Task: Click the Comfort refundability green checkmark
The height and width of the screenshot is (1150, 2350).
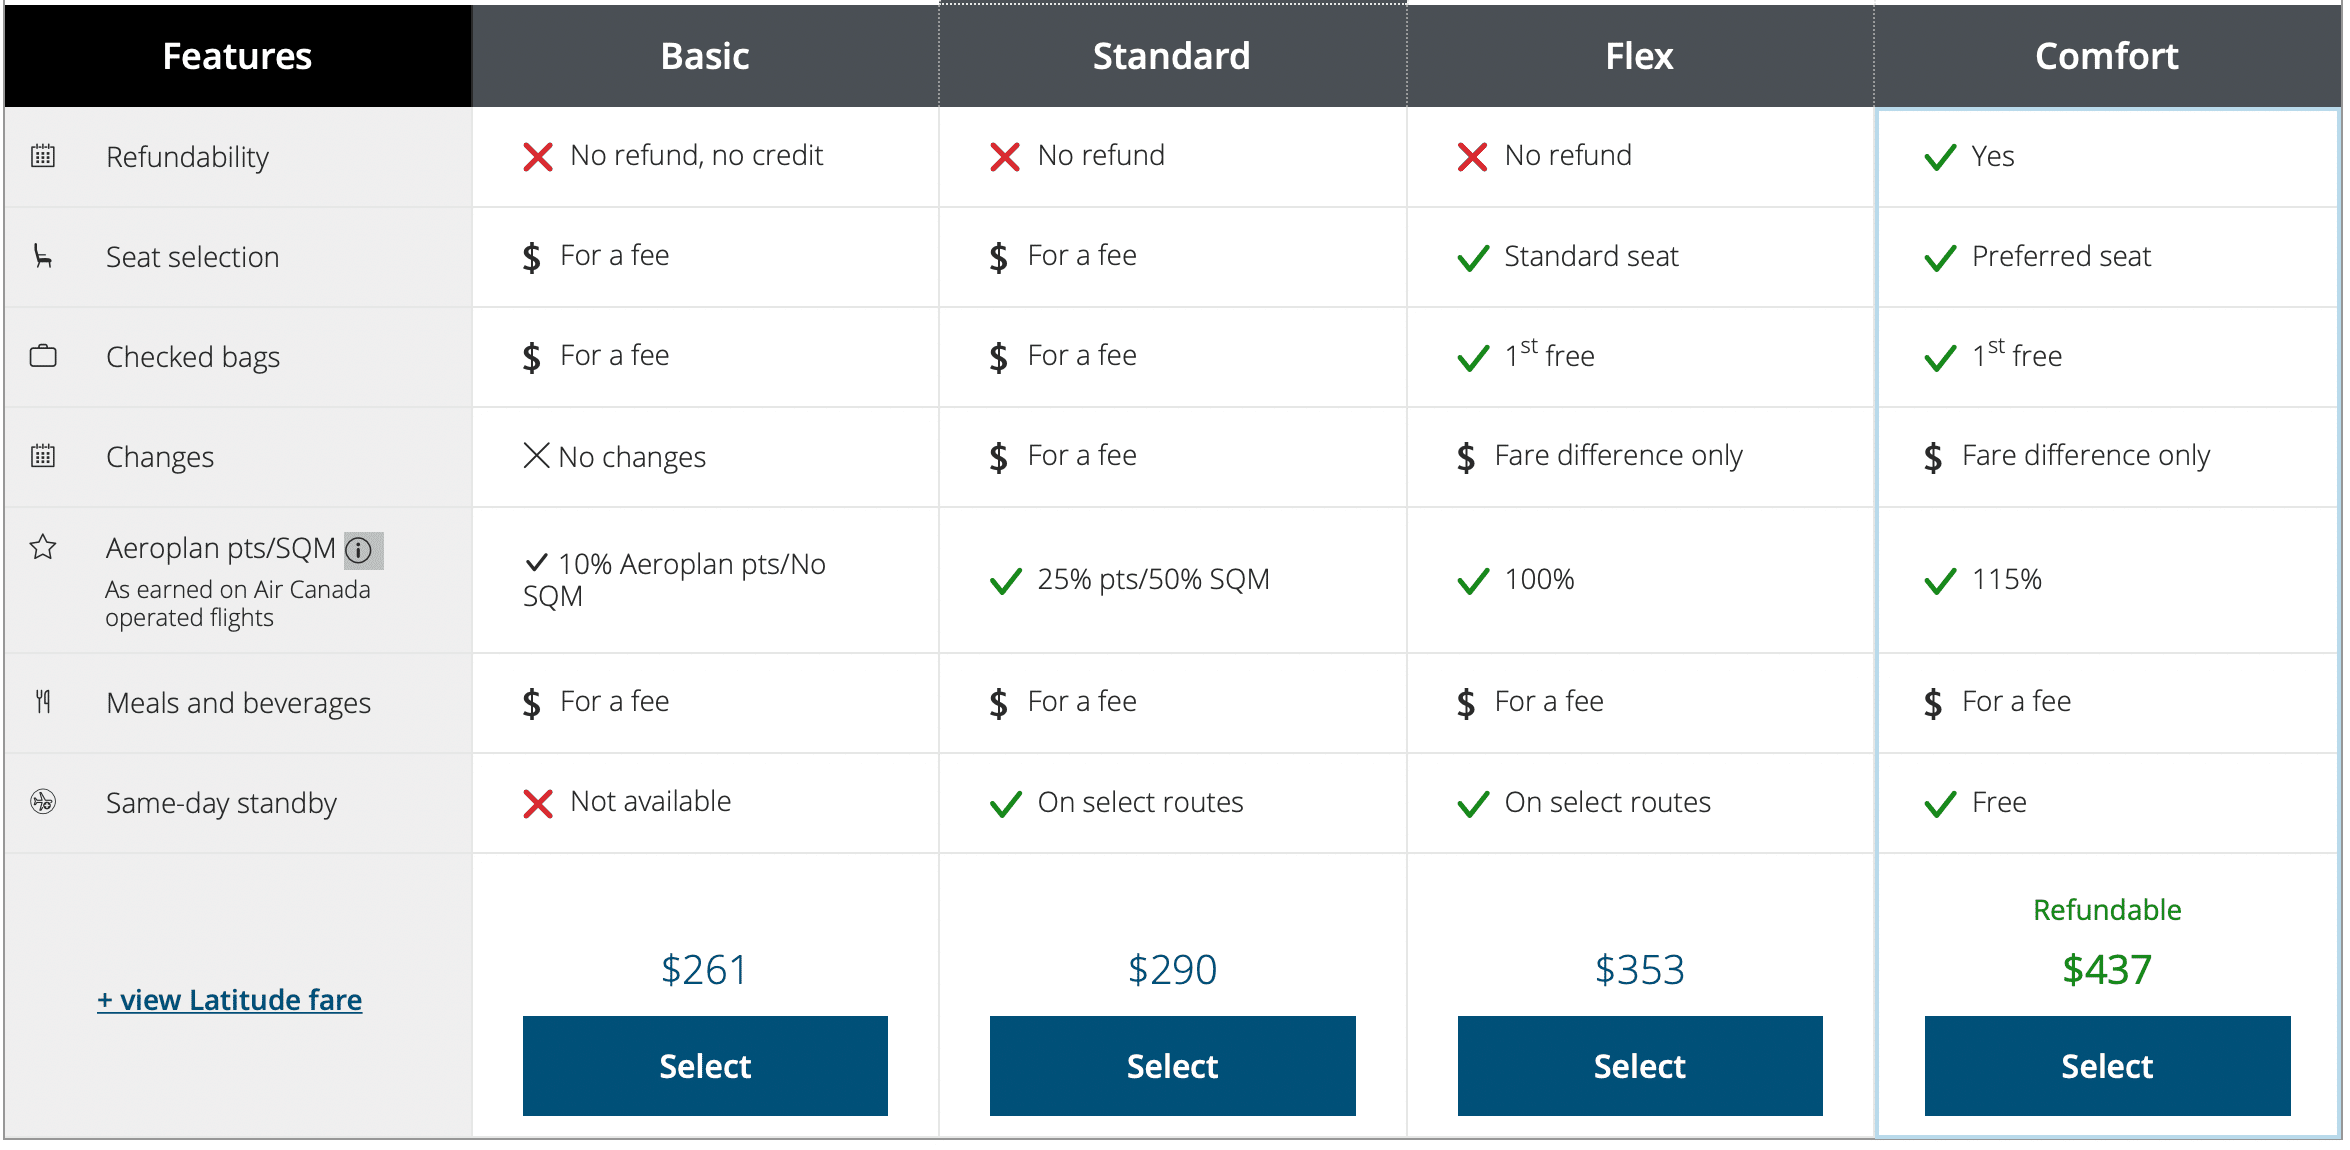Action: tap(1940, 157)
